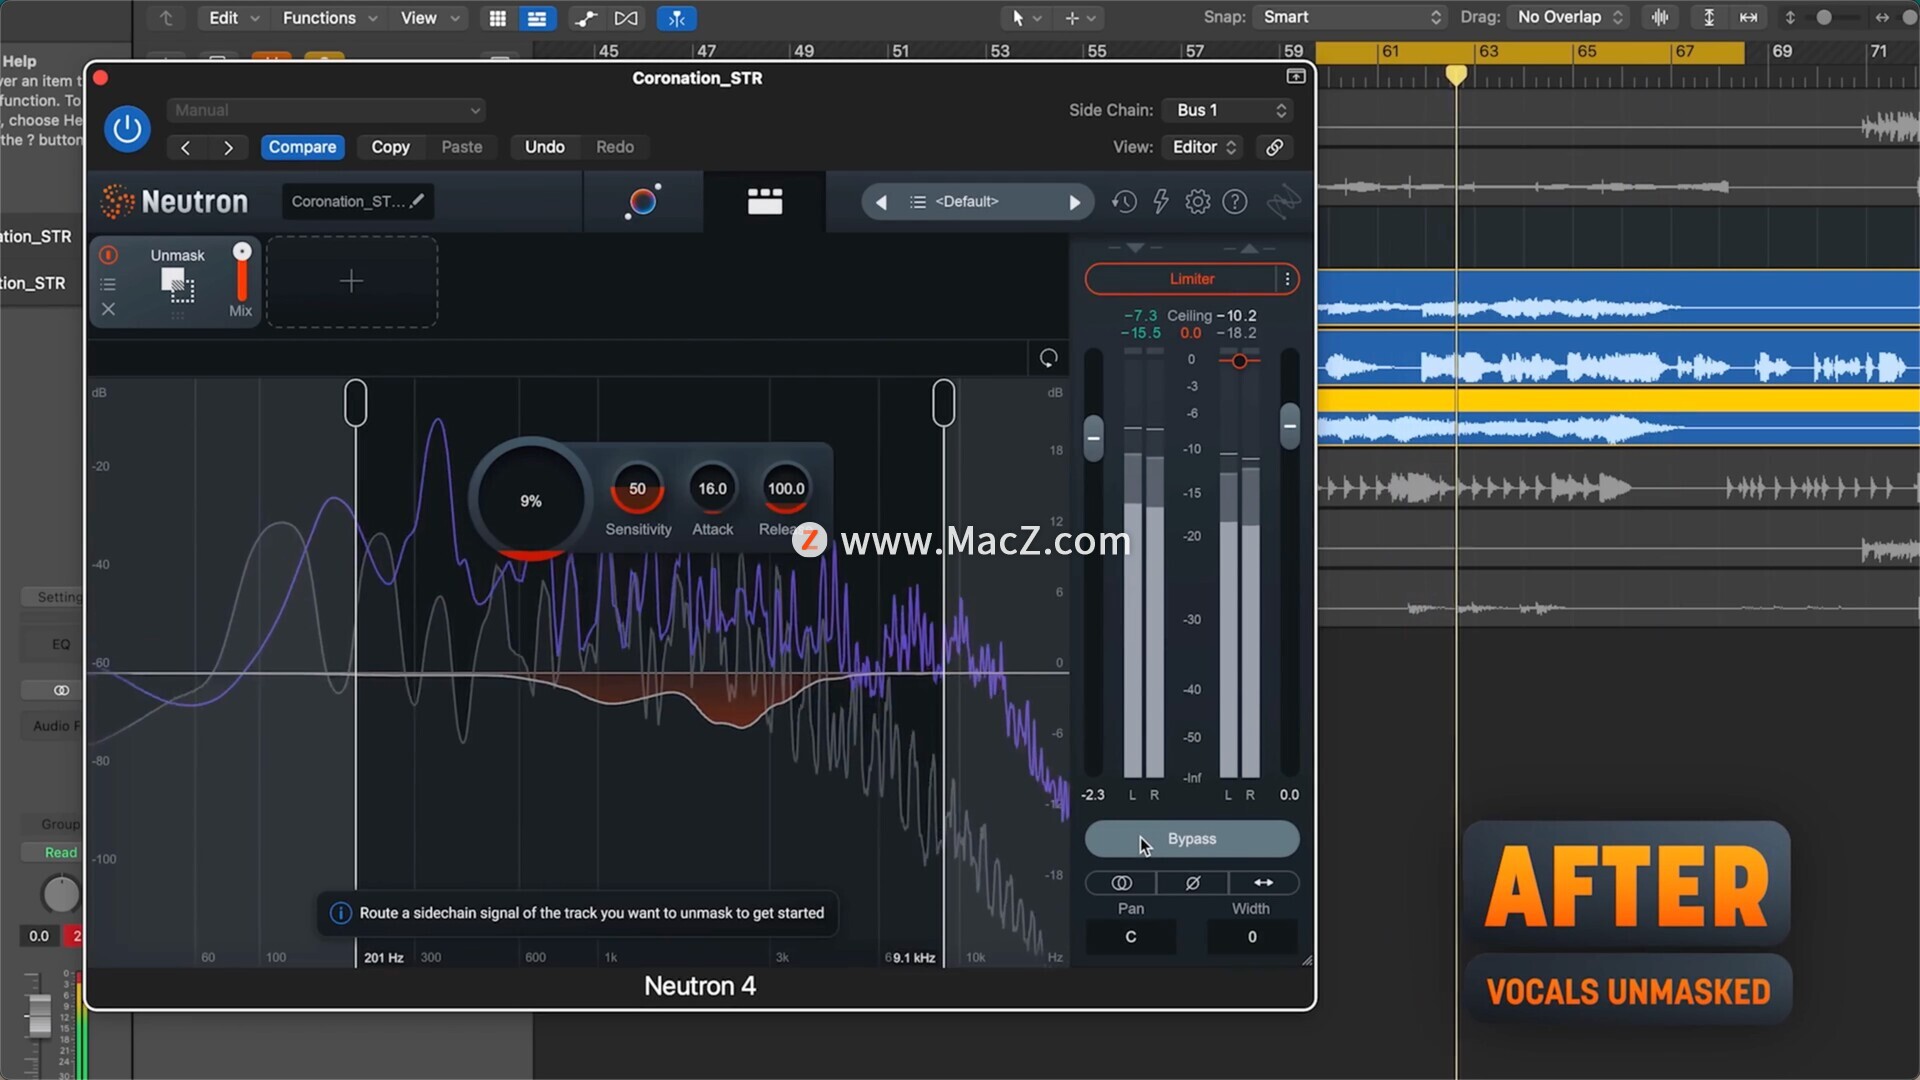Screen dimensions: 1920x1080
Task: Toggle the blue catch playhead button
Action: [677, 18]
